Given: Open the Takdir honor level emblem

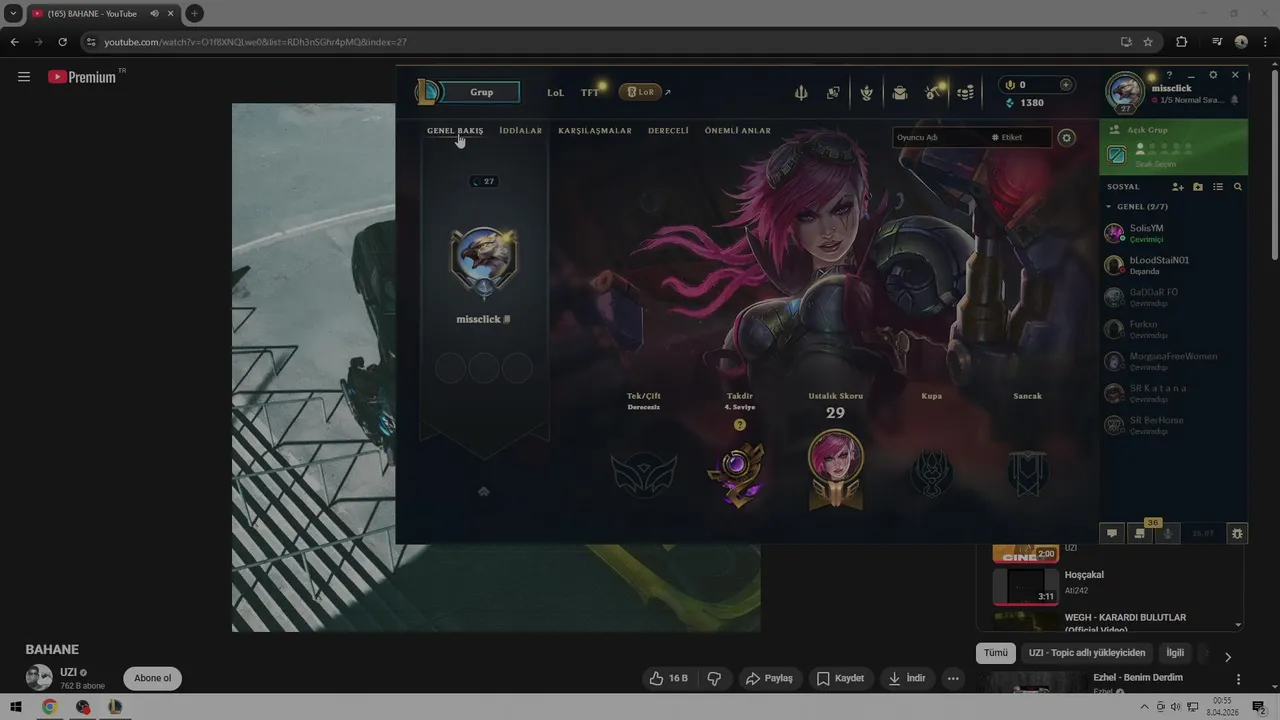Looking at the screenshot, I should [x=739, y=474].
